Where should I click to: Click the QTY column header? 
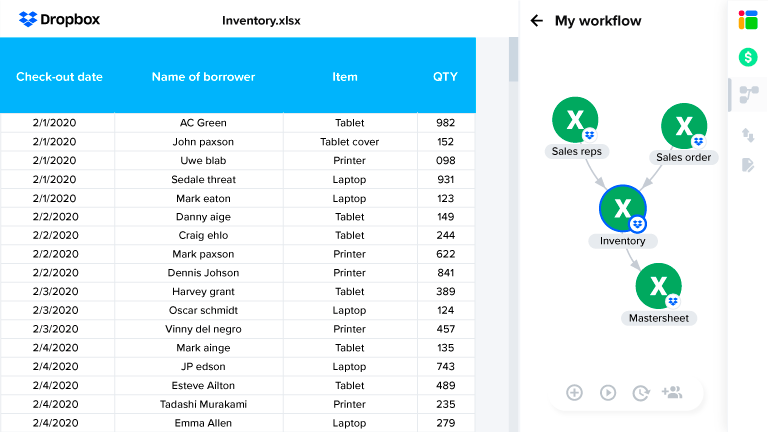pos(445,77)
